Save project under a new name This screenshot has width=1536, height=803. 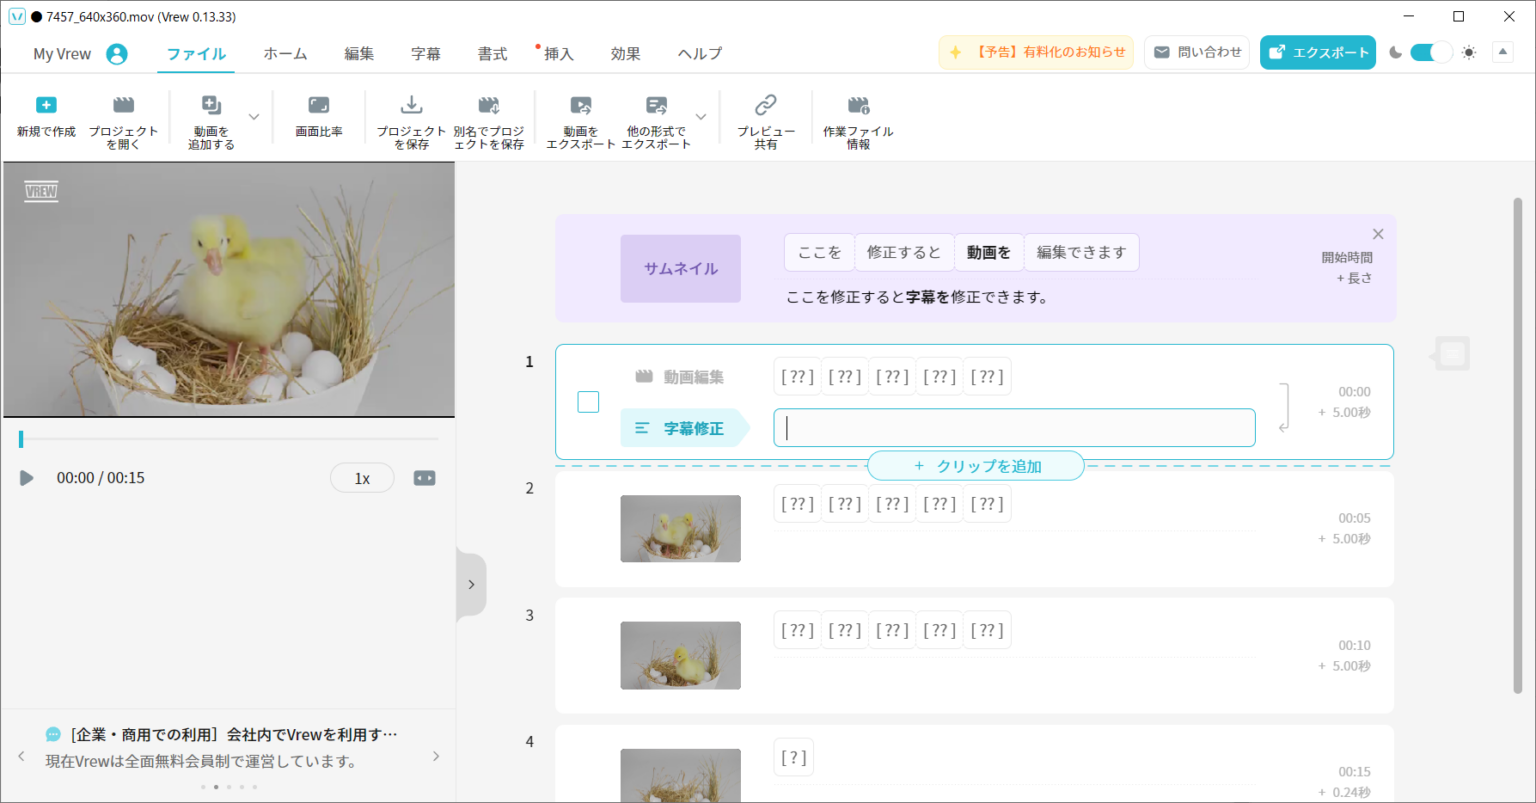pos(488,119)
